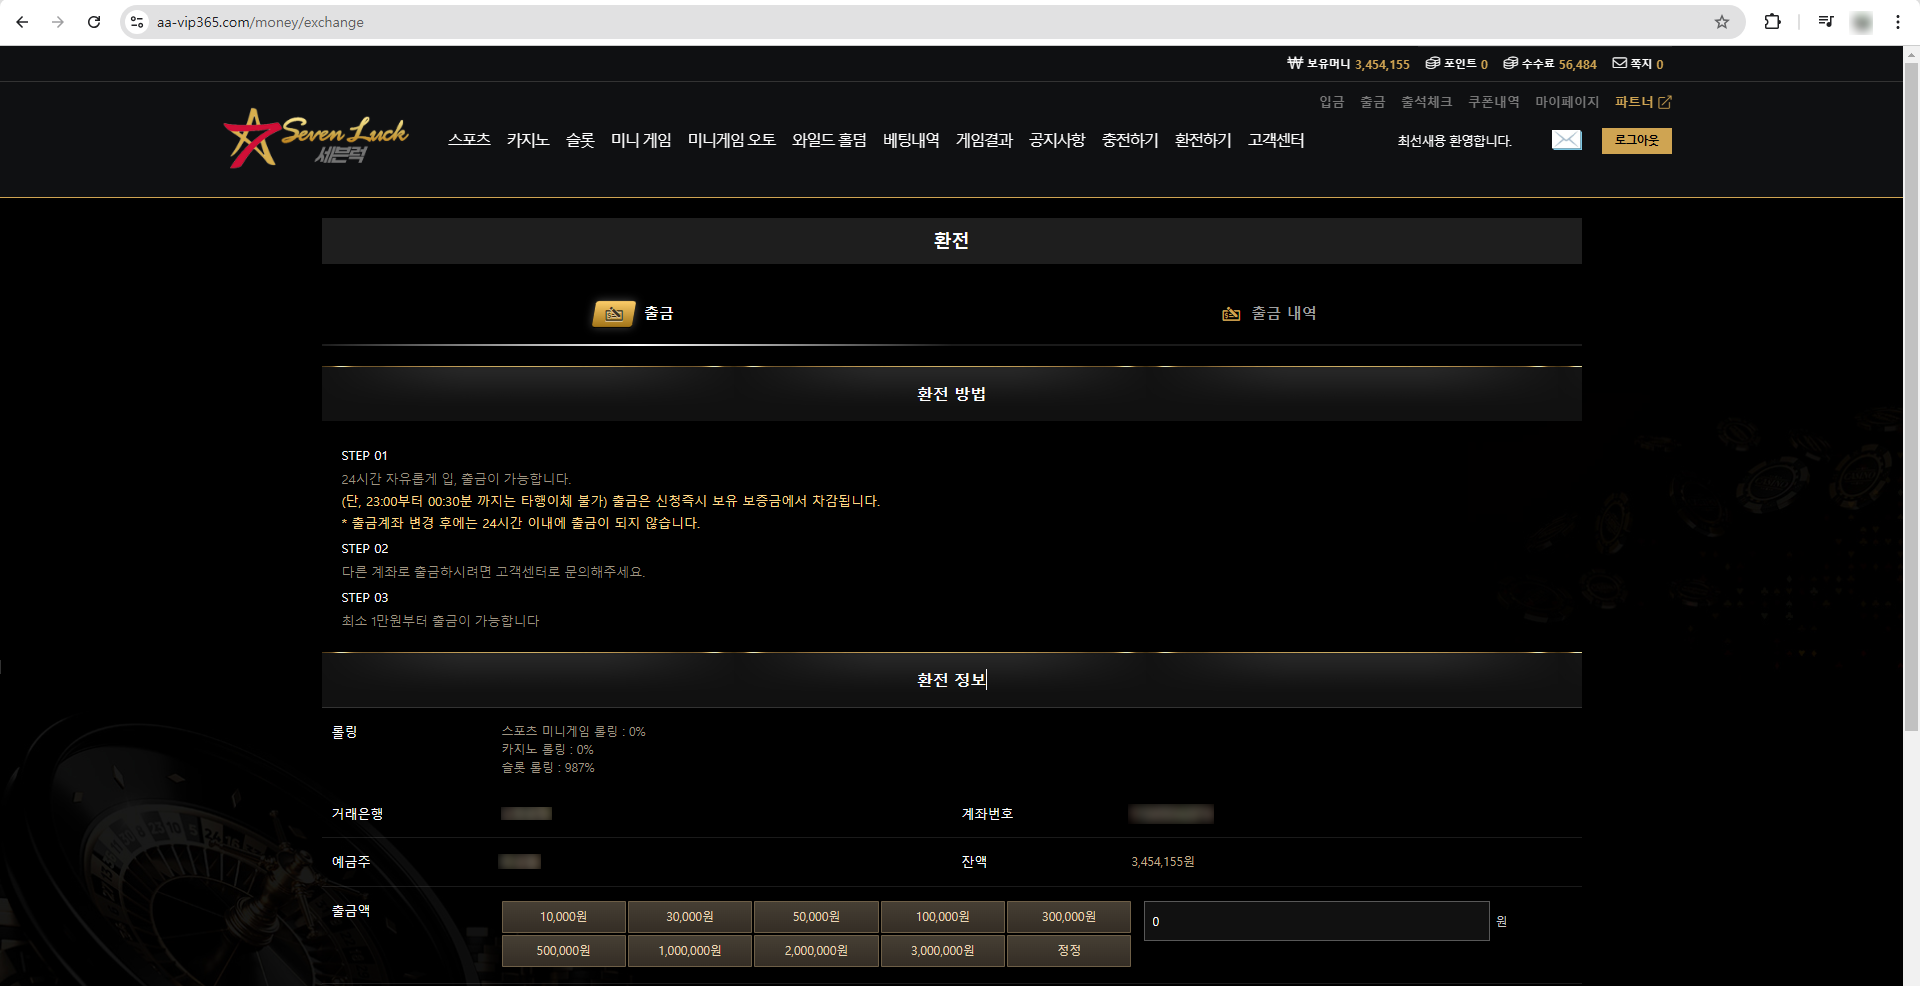Click the Seven Luck logo
The image size is (1920, 986).
316,138
